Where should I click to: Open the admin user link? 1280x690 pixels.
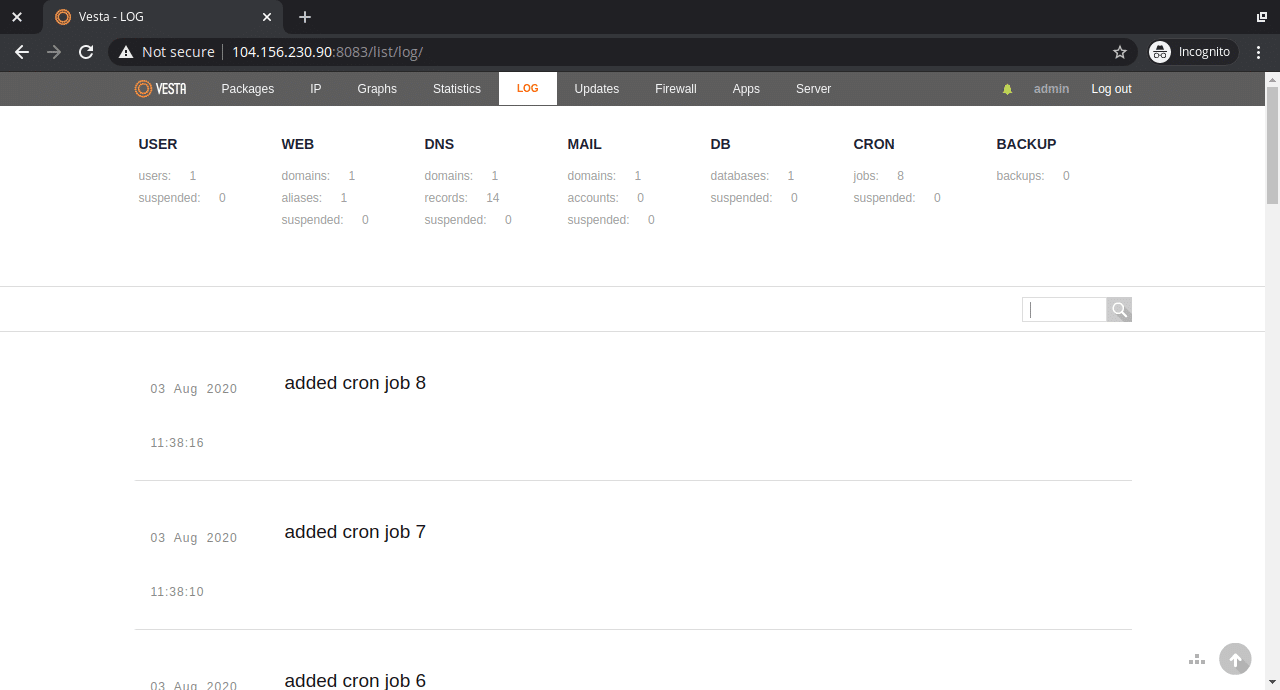[x=1051, y=88]
